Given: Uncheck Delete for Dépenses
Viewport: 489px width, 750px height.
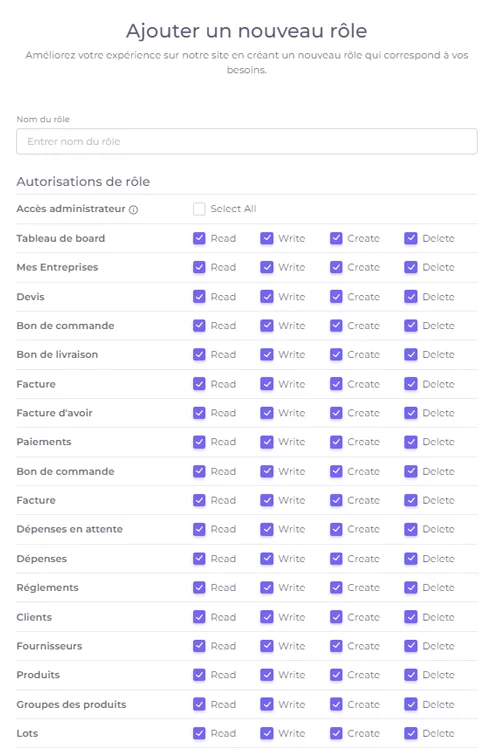Looking at the screenshot, I should (x=411, y=559).
